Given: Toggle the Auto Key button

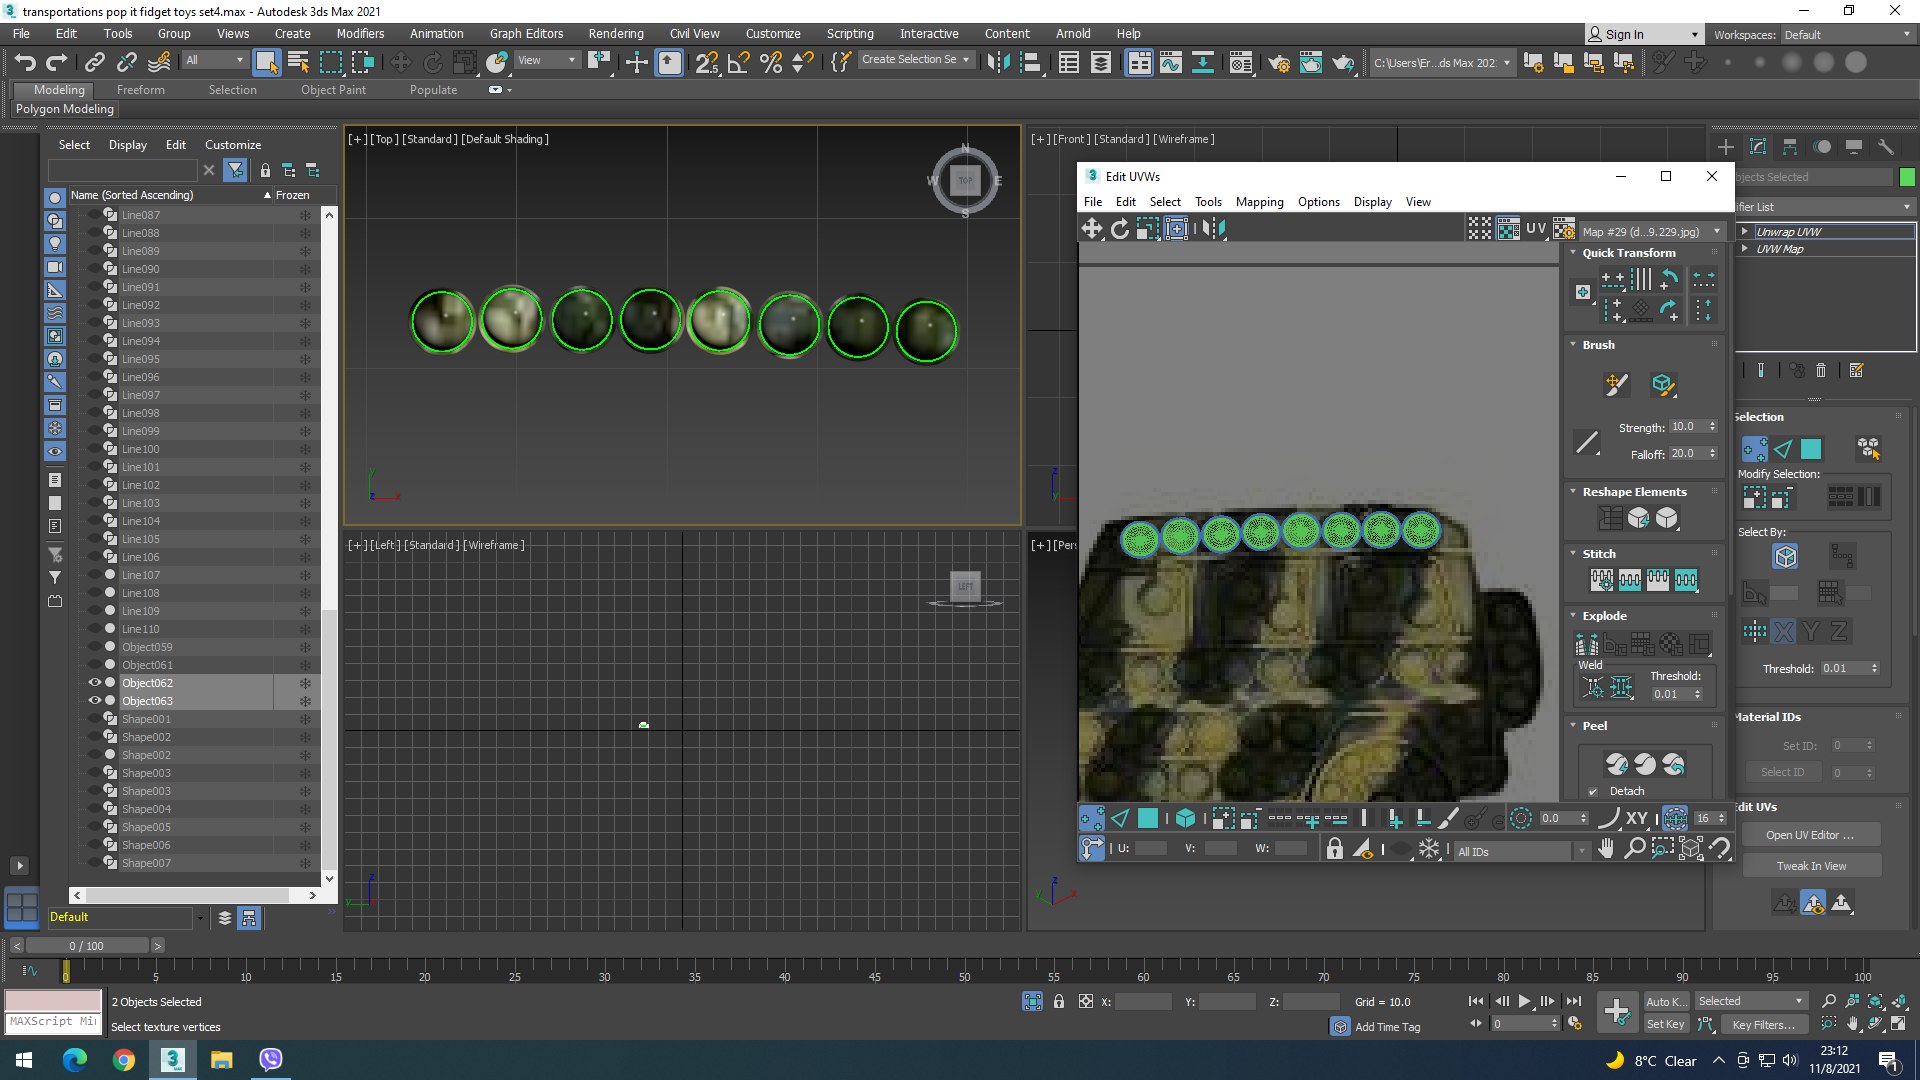Looking at the screenshot, I should [x=1665, y=1001].
